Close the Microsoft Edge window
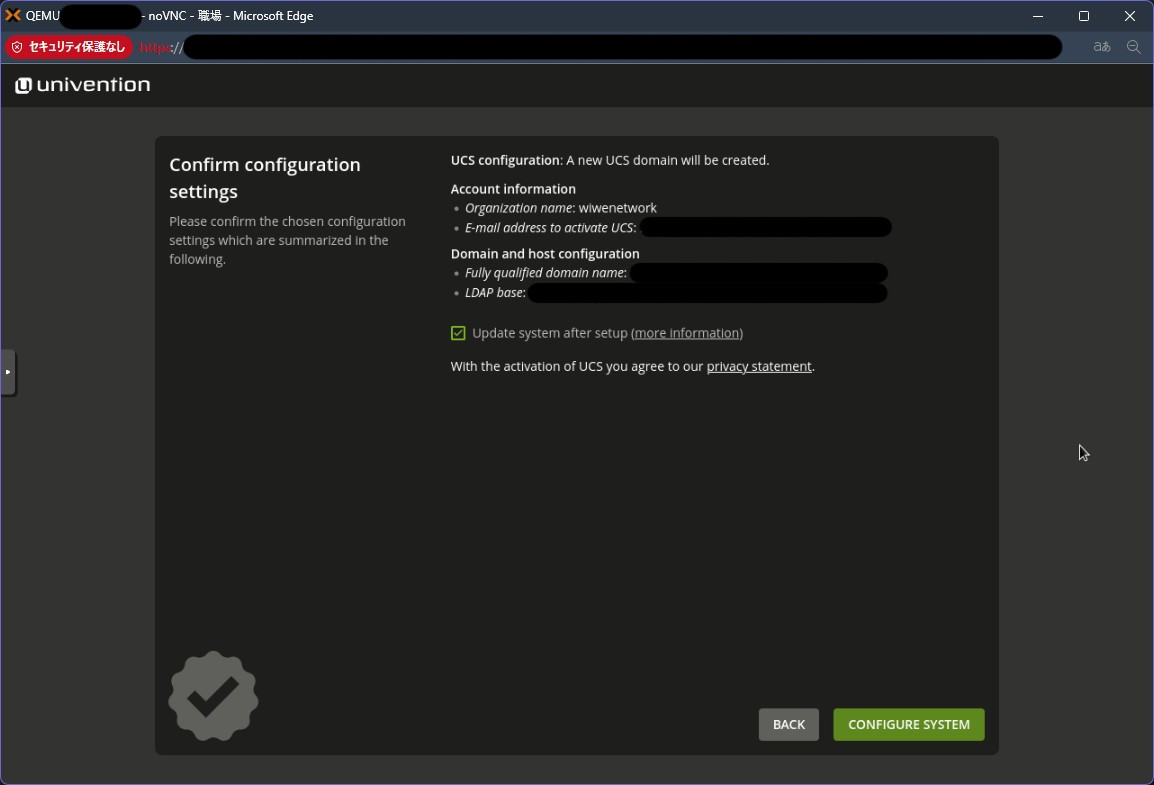This screenshot has width=1154, height=785. click(x=1130, y=15)
